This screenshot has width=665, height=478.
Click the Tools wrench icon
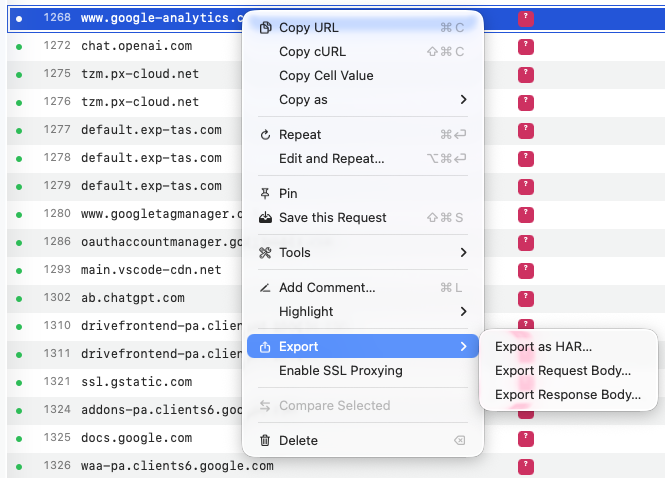tap(265, 253)
